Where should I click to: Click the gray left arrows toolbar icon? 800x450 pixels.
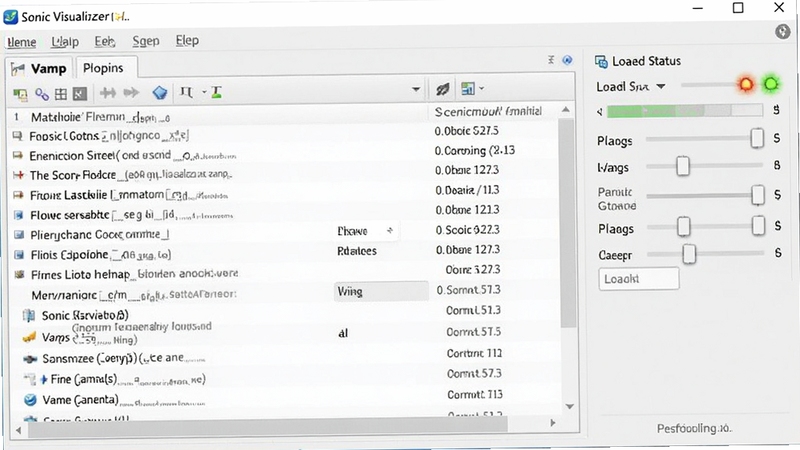108,93
